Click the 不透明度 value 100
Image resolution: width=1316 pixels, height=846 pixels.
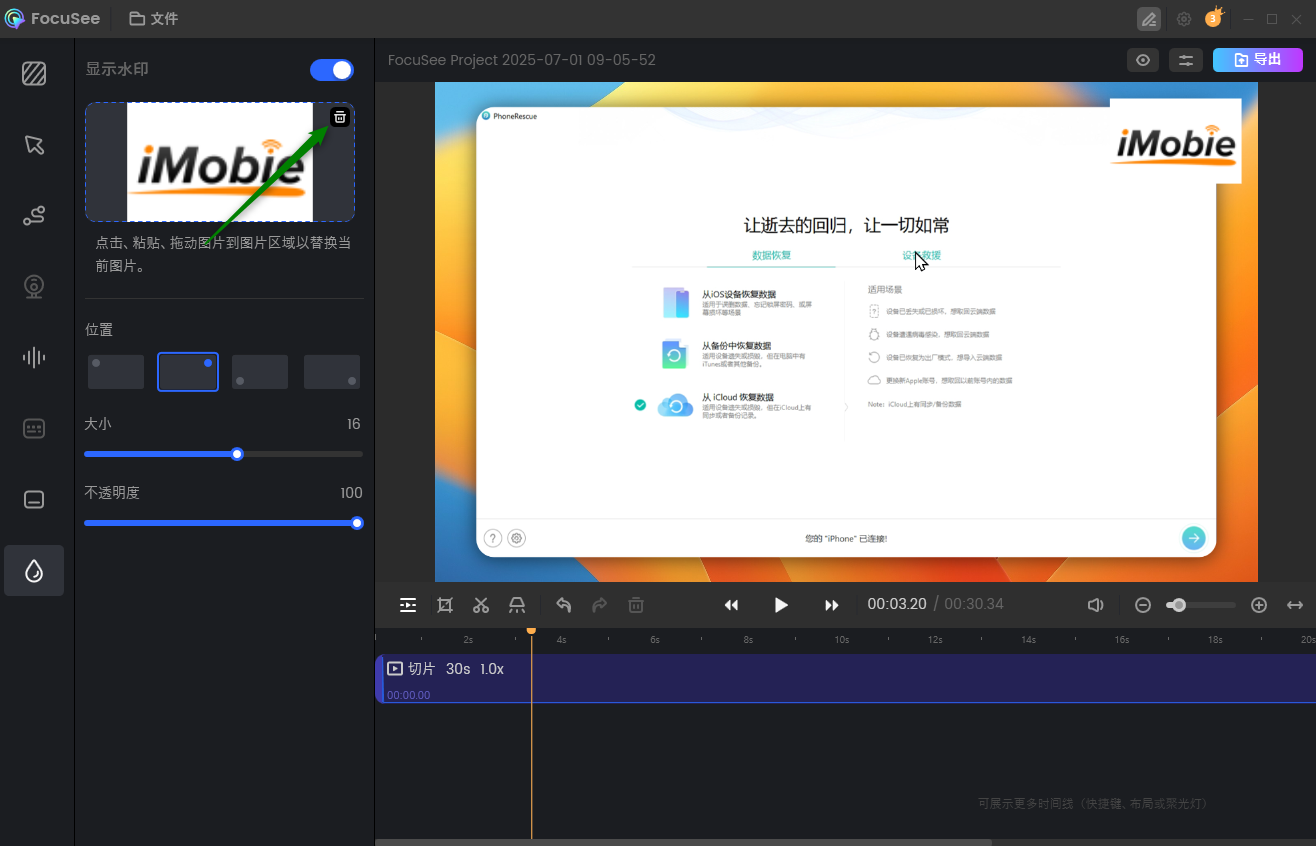(351, 493)
